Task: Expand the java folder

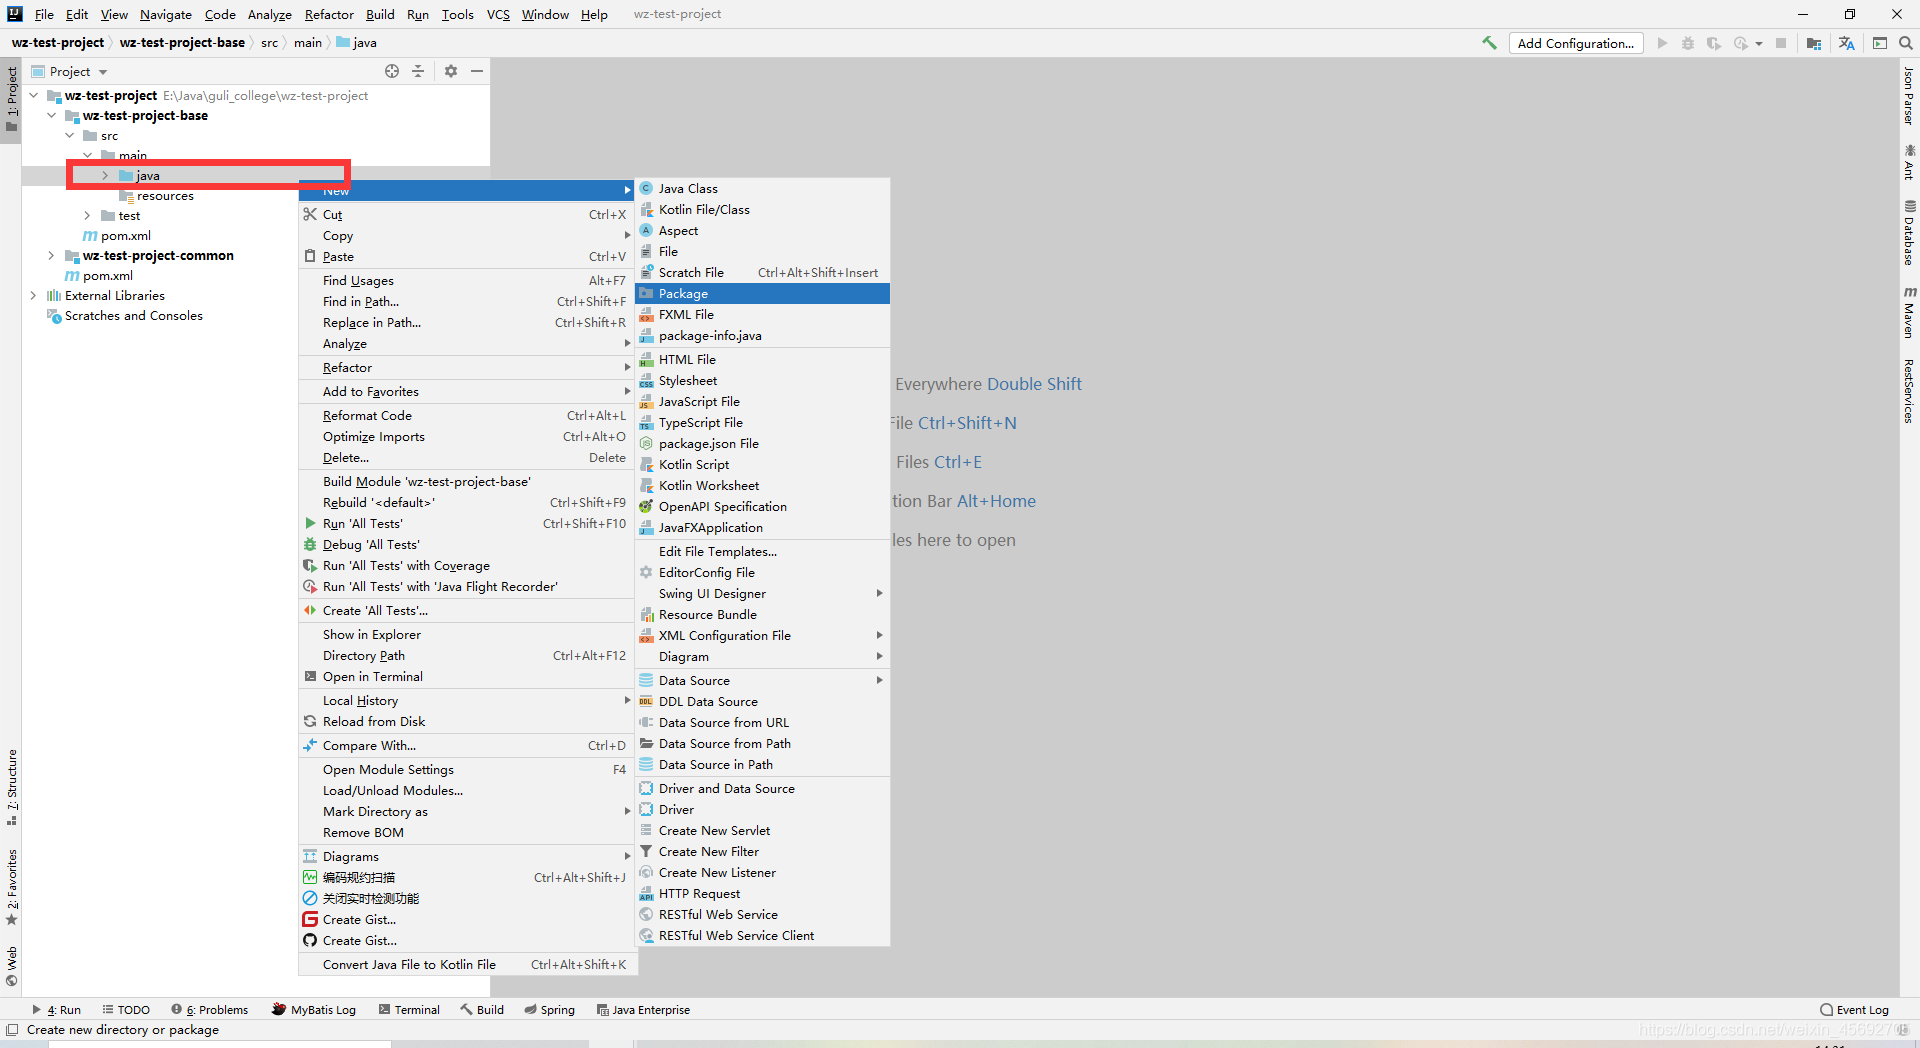Action: [x=105, y=175]
